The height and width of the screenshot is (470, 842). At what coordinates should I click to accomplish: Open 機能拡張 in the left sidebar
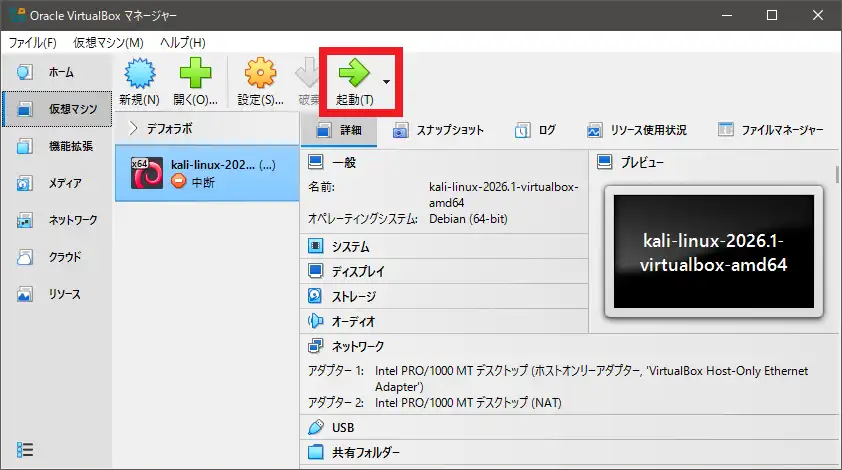click(57, 146)
